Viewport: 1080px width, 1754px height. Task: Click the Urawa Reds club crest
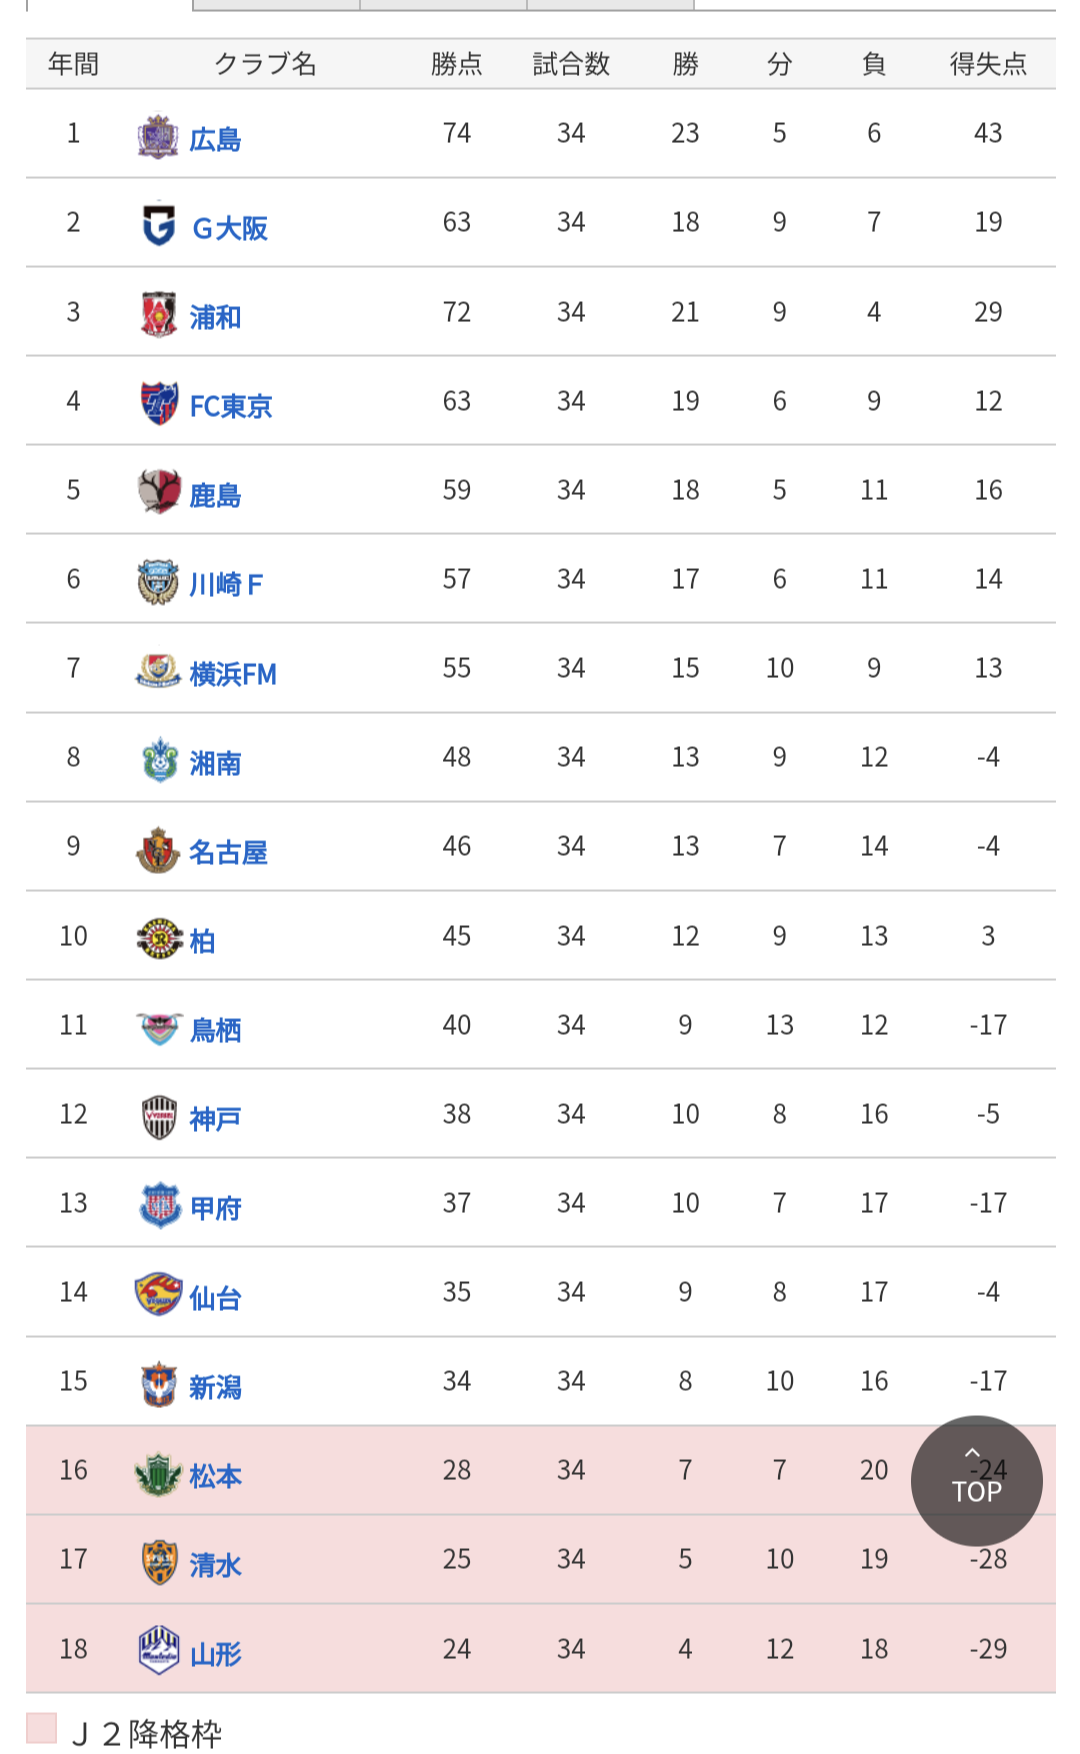[158, 314]
